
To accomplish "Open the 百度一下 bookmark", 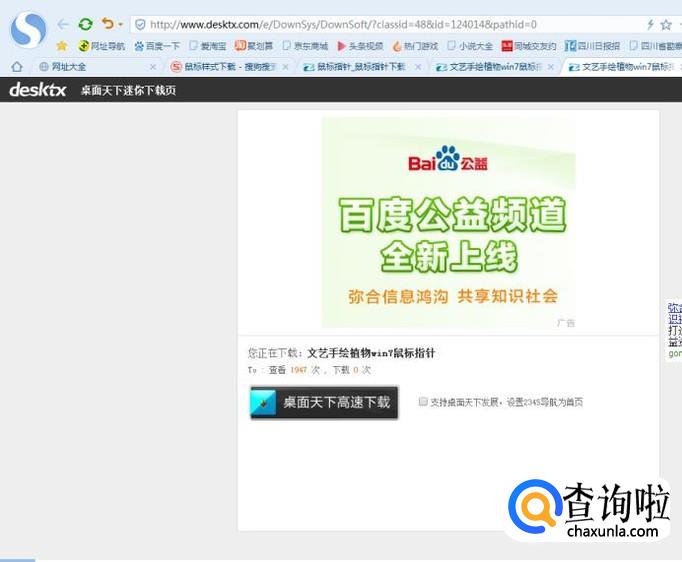I will coord(157,46).
